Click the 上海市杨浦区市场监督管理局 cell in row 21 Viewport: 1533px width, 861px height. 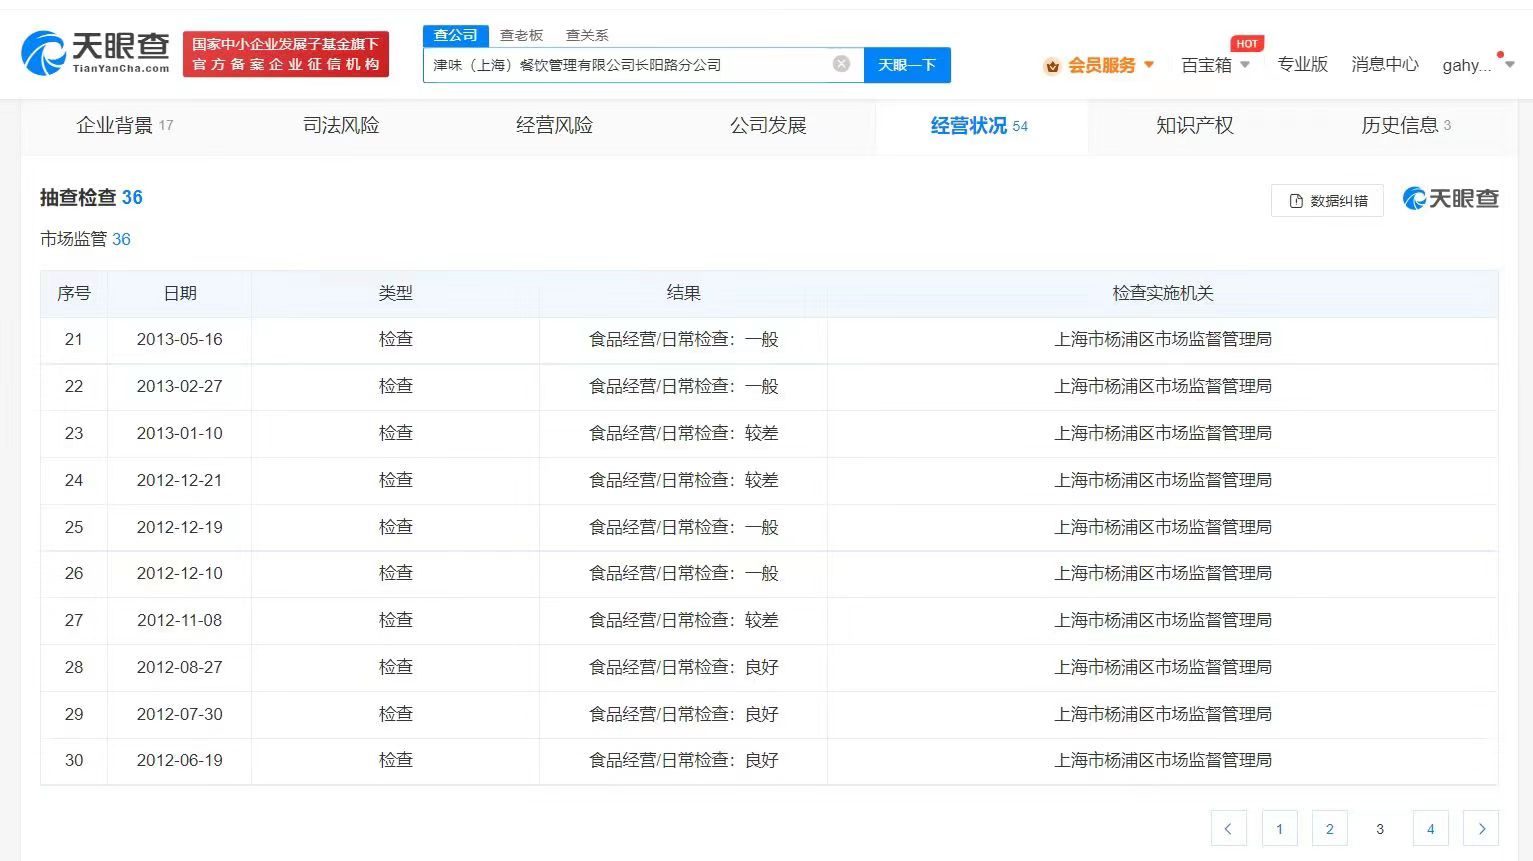point(1163,339)
